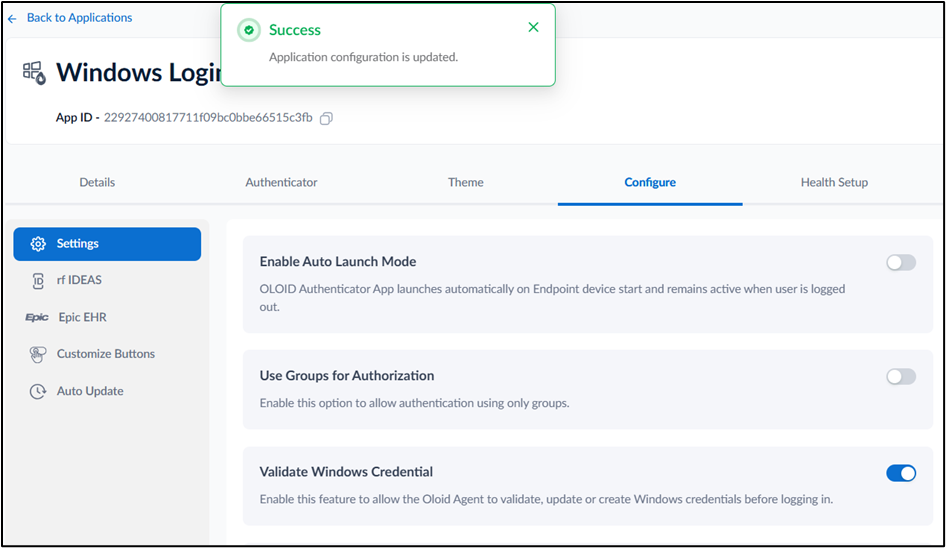946x548 pixels.
Task: Click the Customize Buttons hand icon
Action: (x=37, y=354)
